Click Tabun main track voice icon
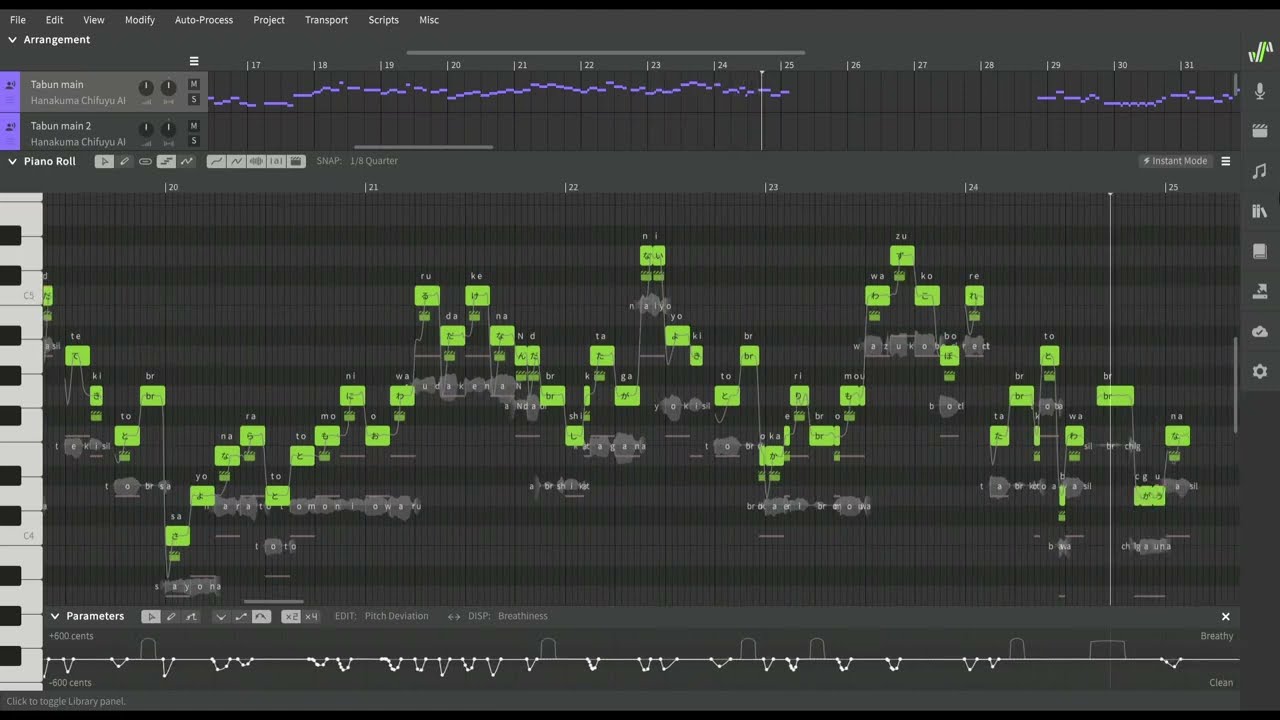1280x720 pixels. pyautogui.click(x=10, y=86)
